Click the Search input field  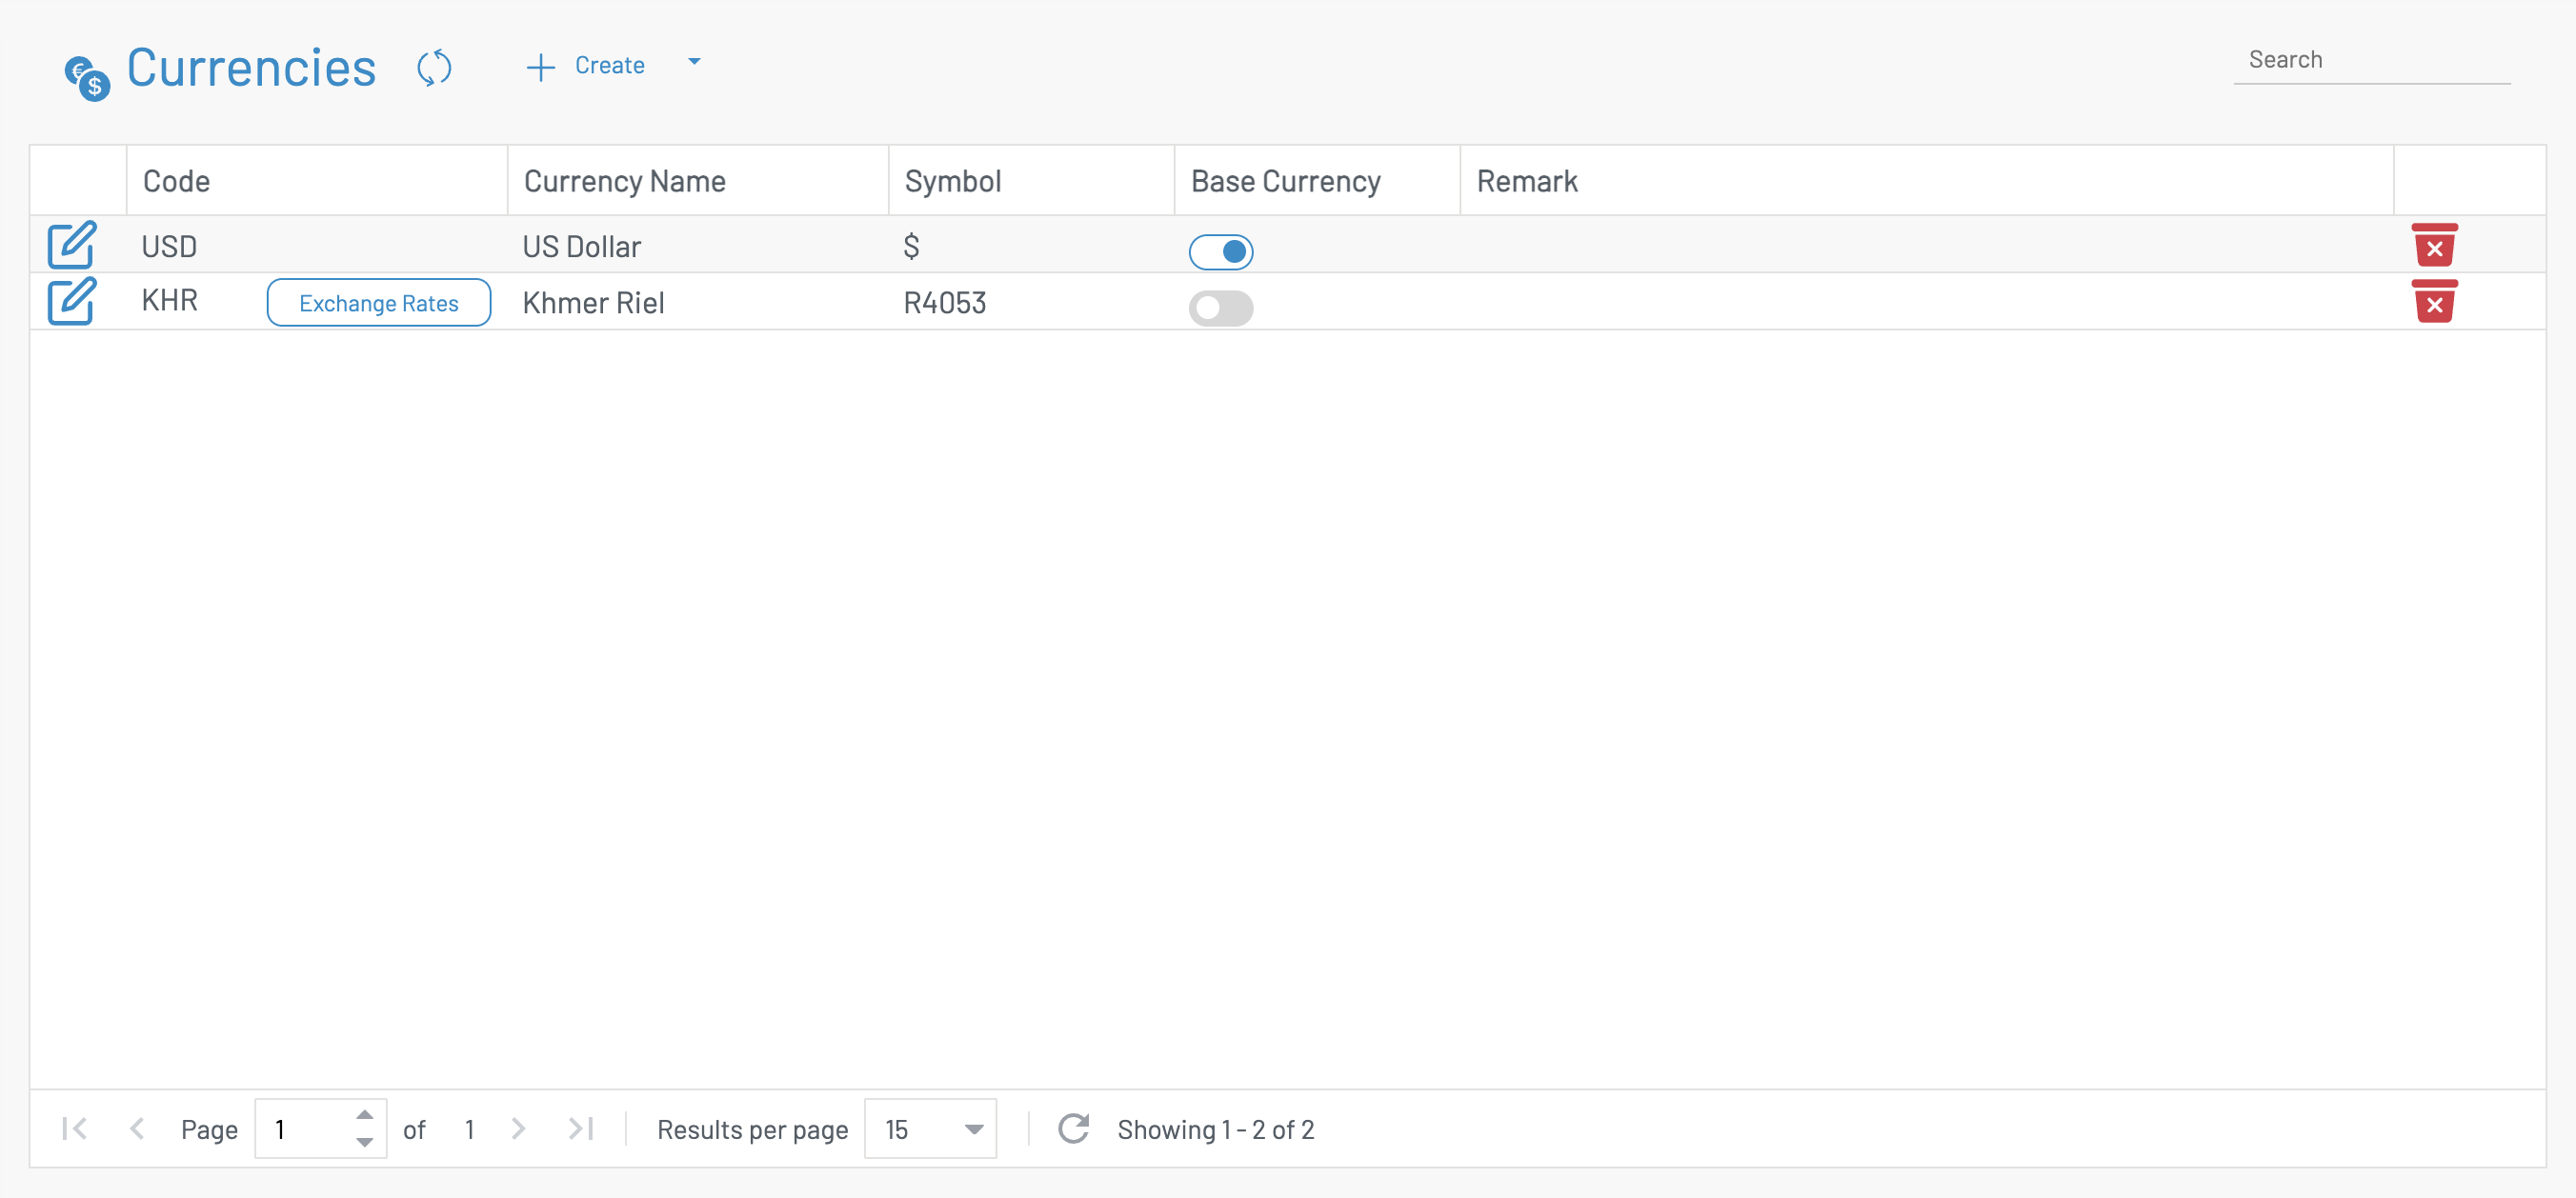pos(2370,60)
